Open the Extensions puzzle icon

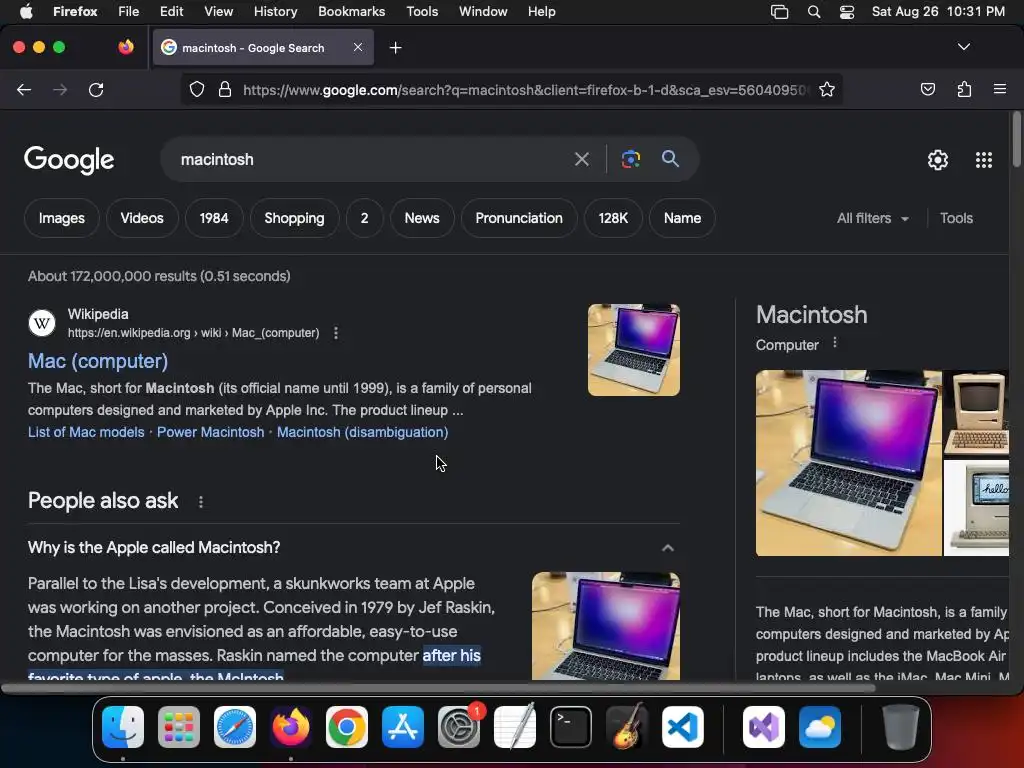pyautogui.click(x=964, y=89)
